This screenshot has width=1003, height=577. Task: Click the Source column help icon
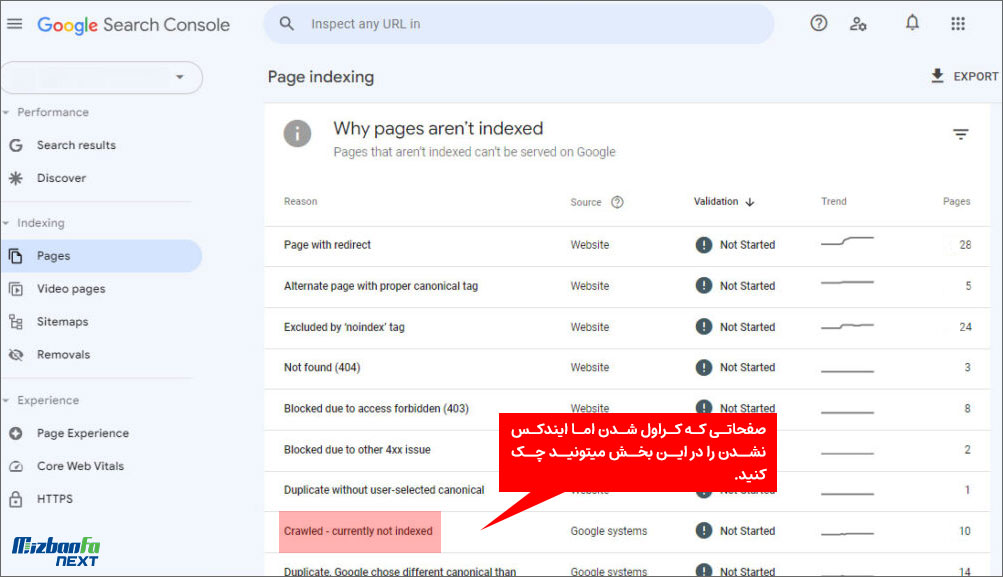click(617, 202)
